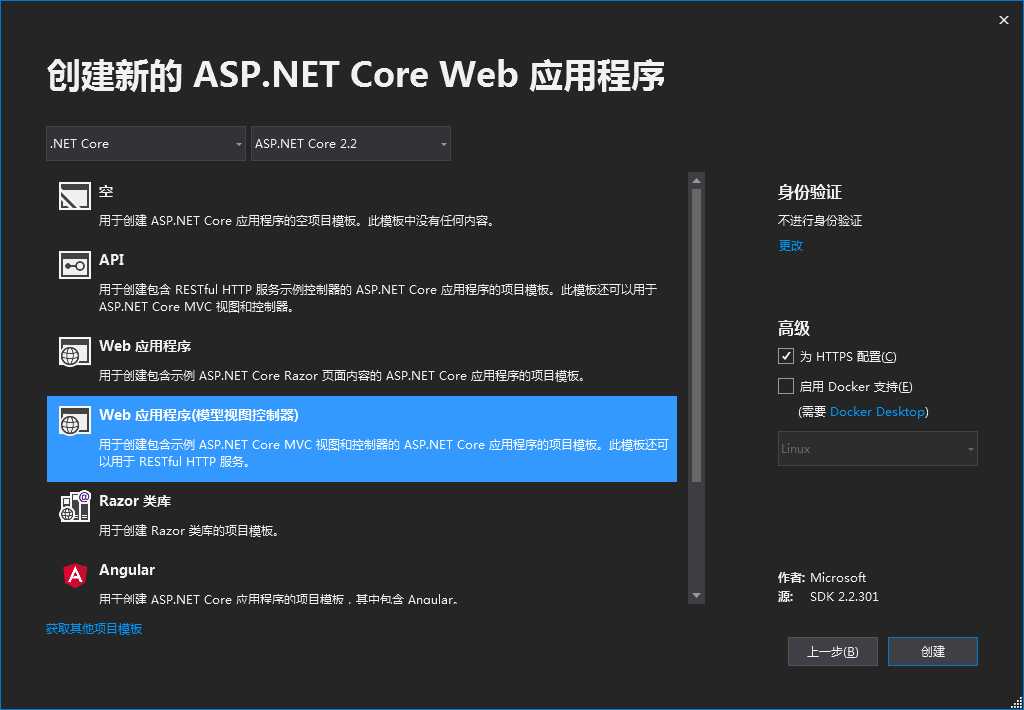Click 更改 to change authentication

point(790,246)
